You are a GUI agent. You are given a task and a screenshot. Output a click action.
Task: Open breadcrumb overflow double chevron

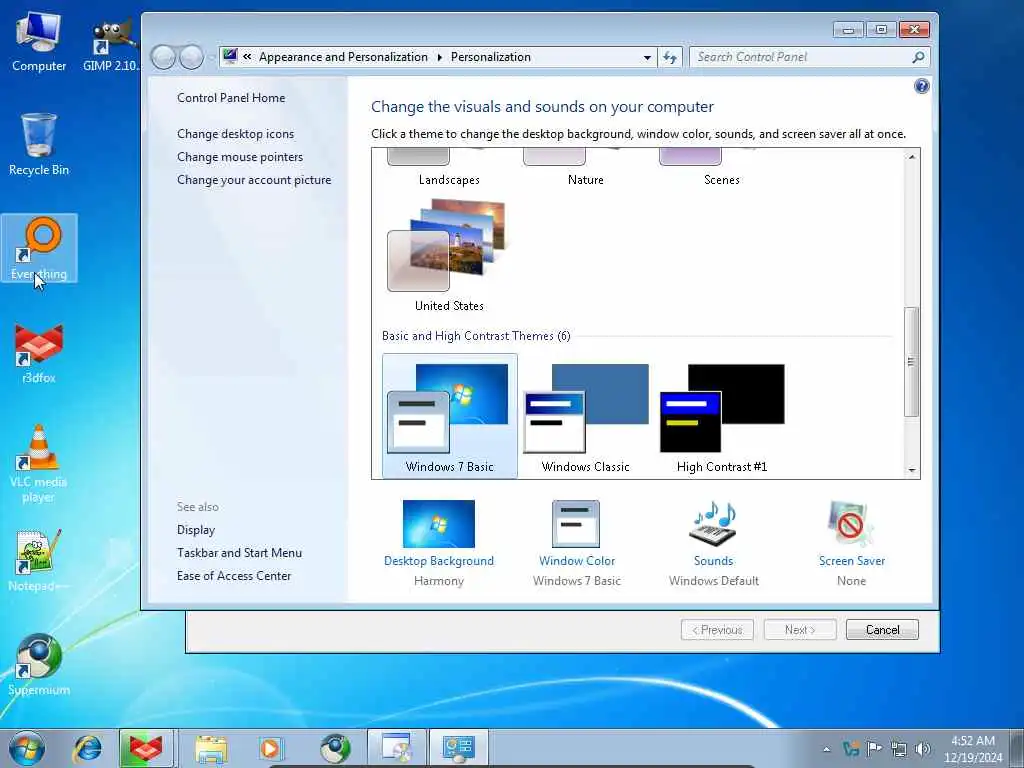pos(248,57)
